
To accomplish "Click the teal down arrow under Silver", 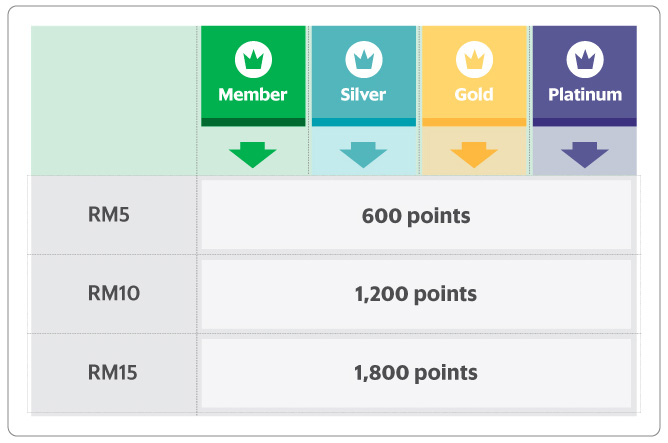I will click(363, 155).
